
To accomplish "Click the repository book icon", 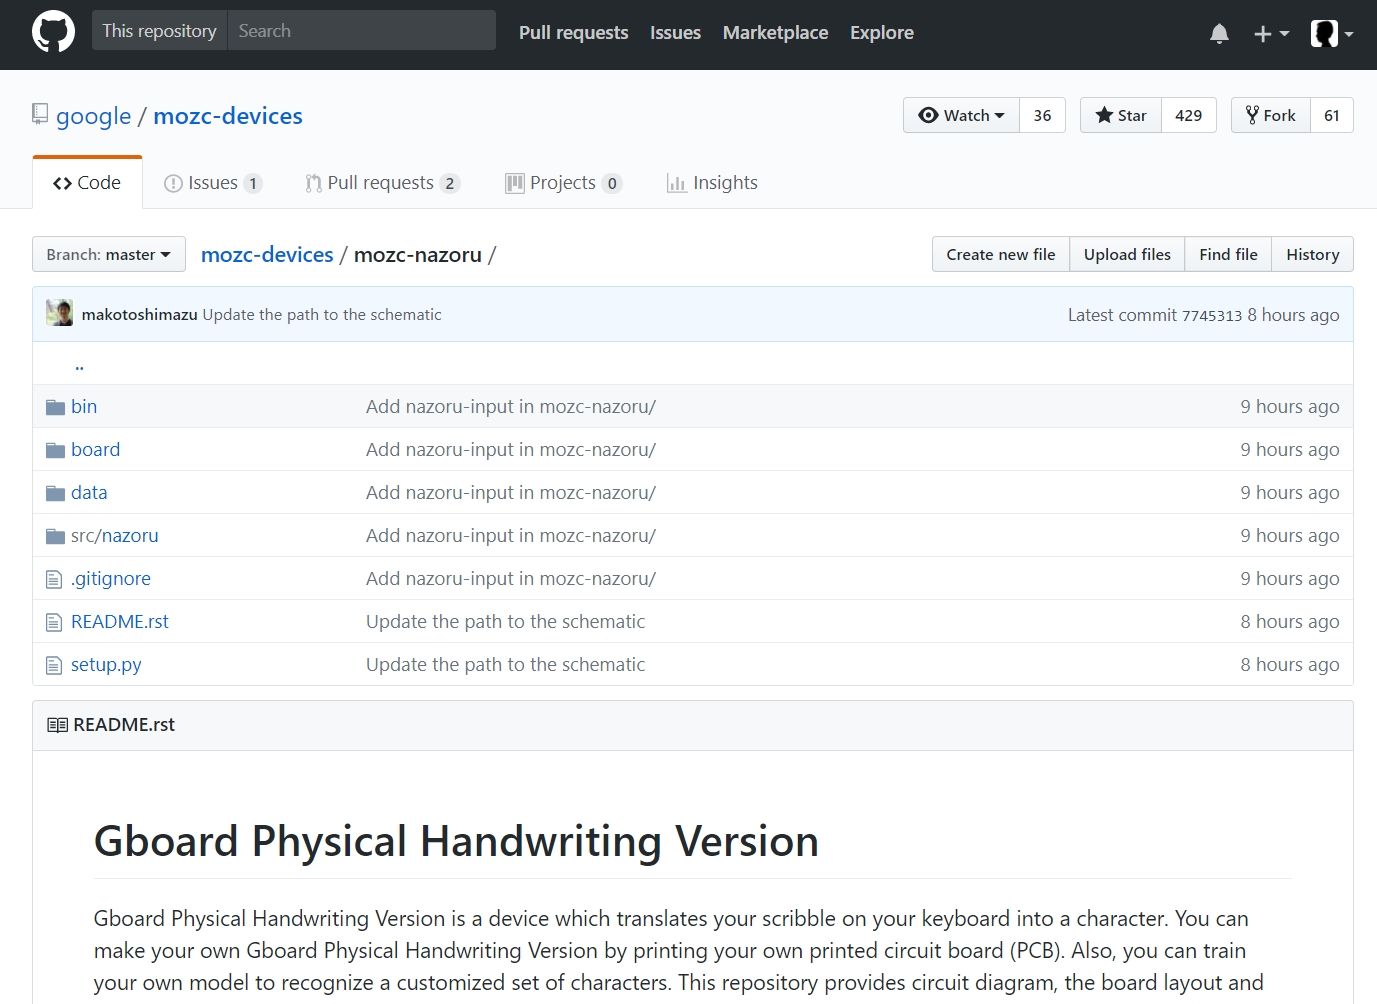I will pyautogui.click(x=40, y=114).
